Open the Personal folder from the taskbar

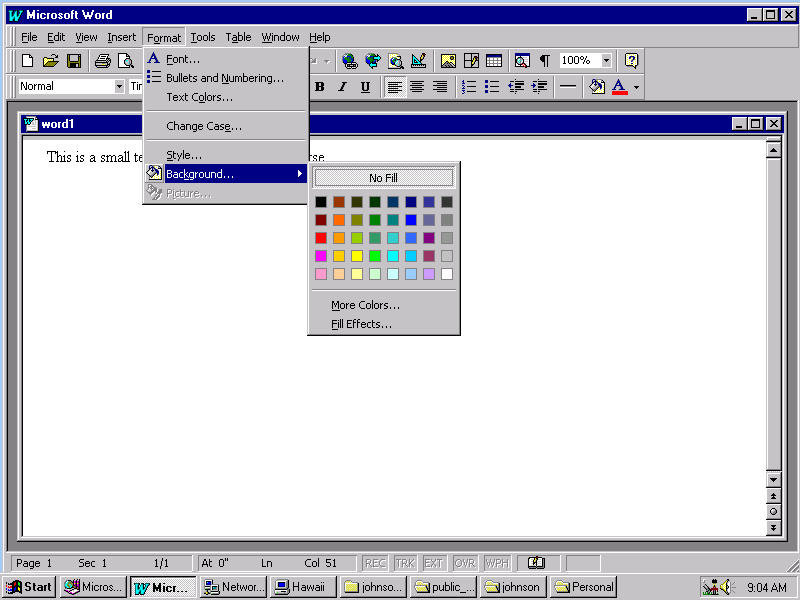[583, 587]
